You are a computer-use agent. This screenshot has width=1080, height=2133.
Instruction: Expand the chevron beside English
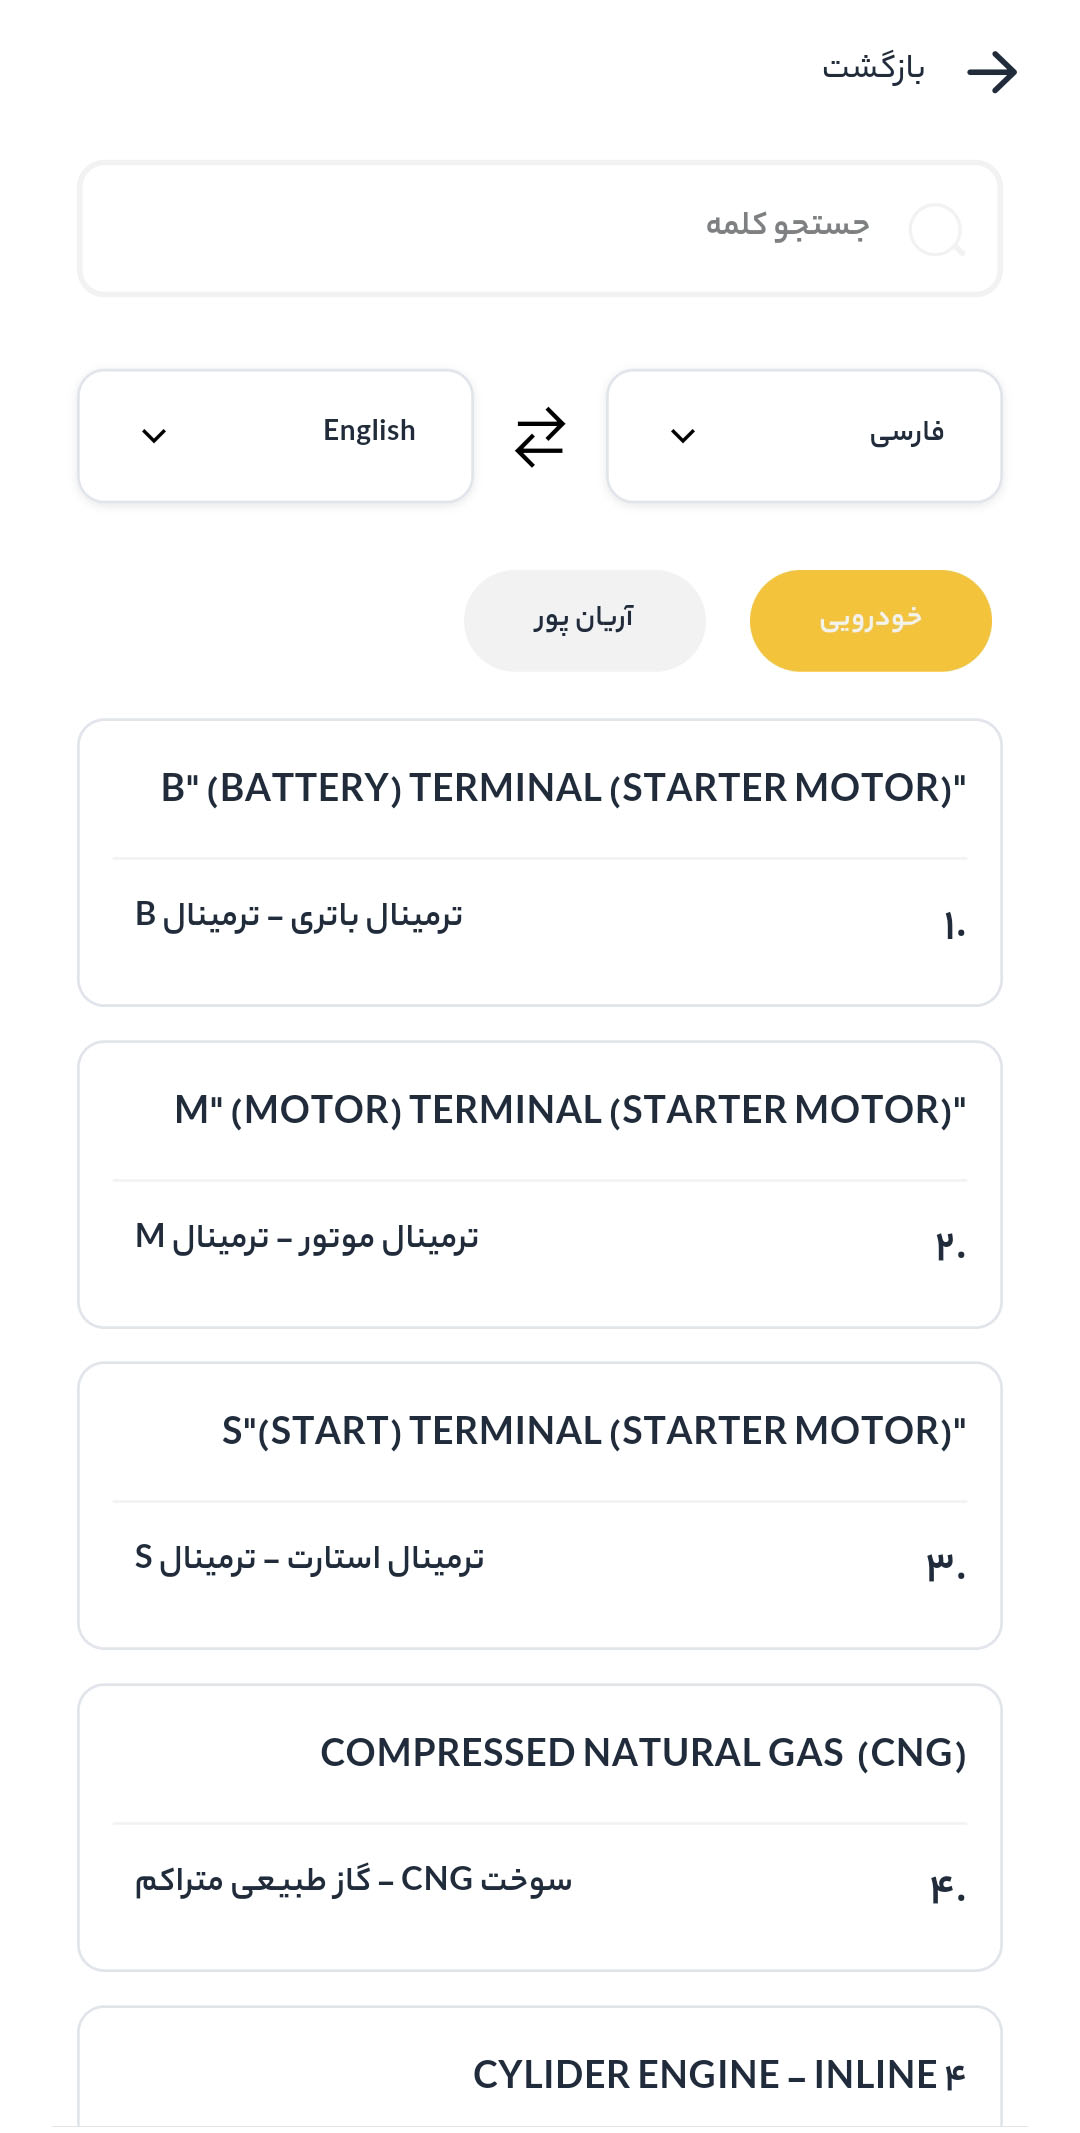click(x=154, y=436)
